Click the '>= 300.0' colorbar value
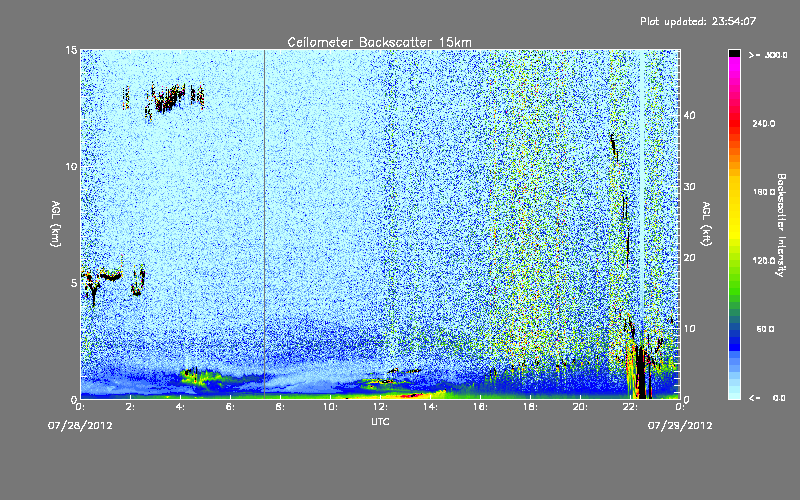 click(768, 55)
